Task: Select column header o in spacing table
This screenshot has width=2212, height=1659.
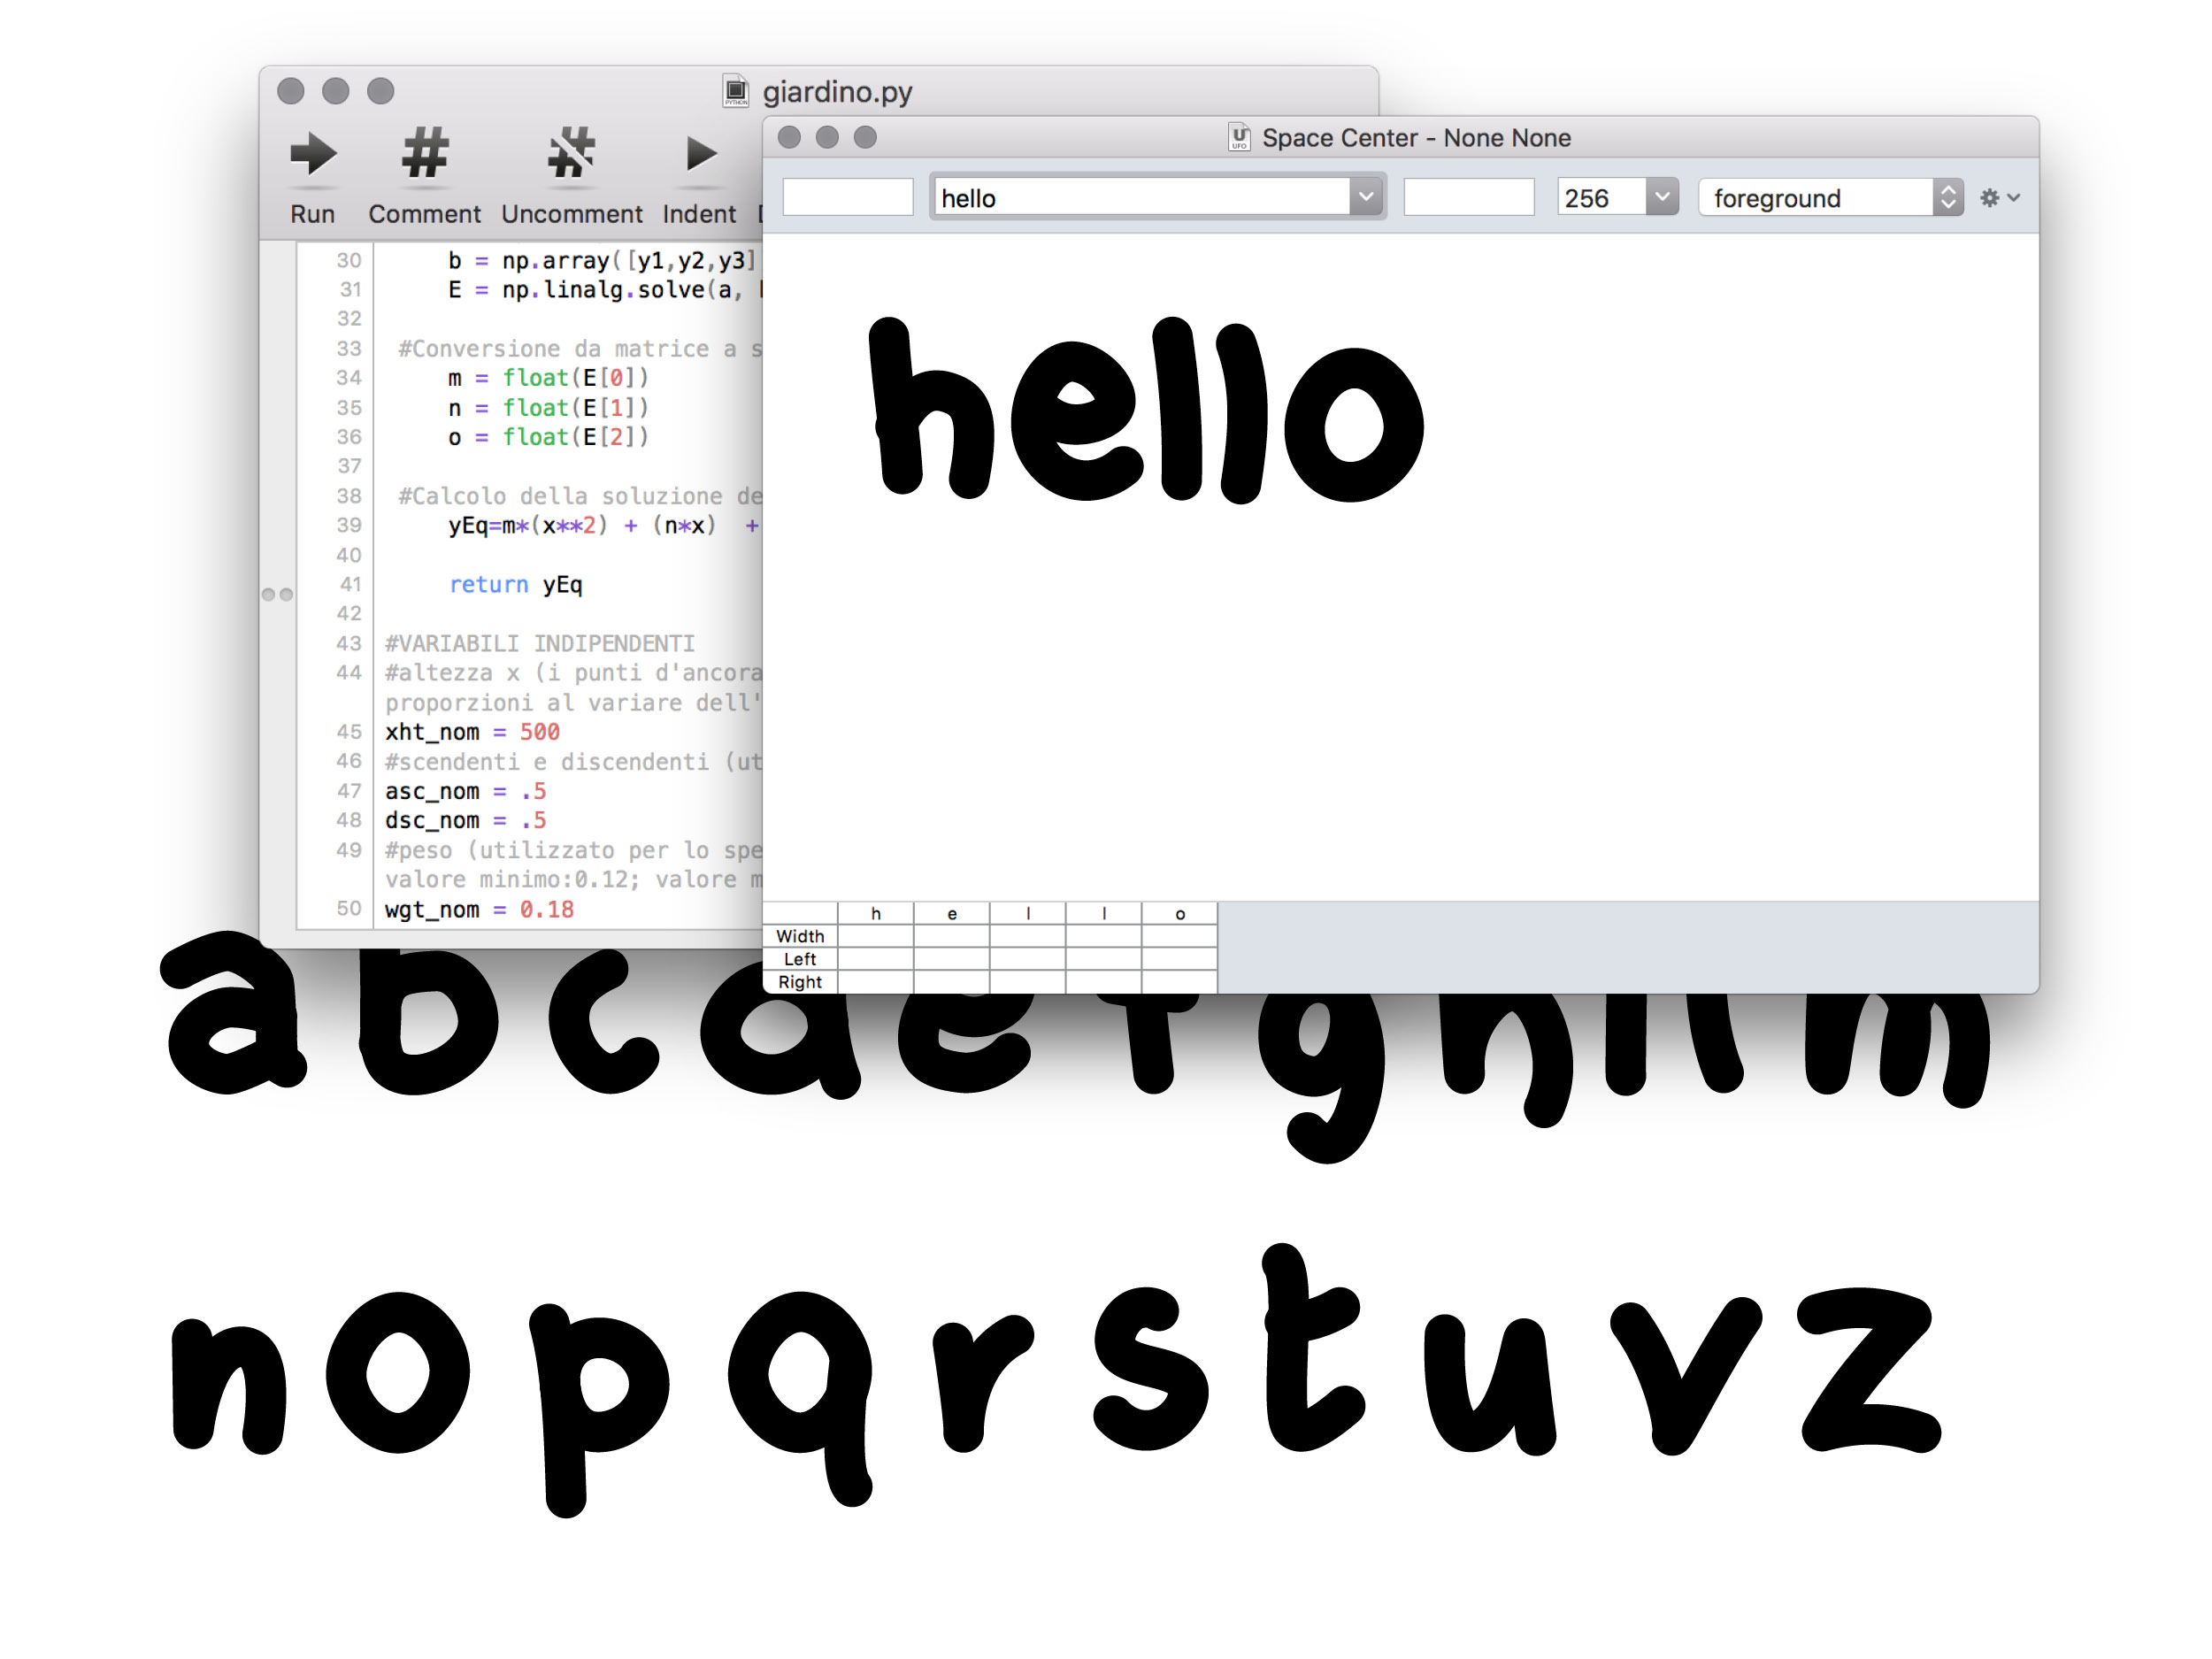Action: click(x=1180, y=913)
